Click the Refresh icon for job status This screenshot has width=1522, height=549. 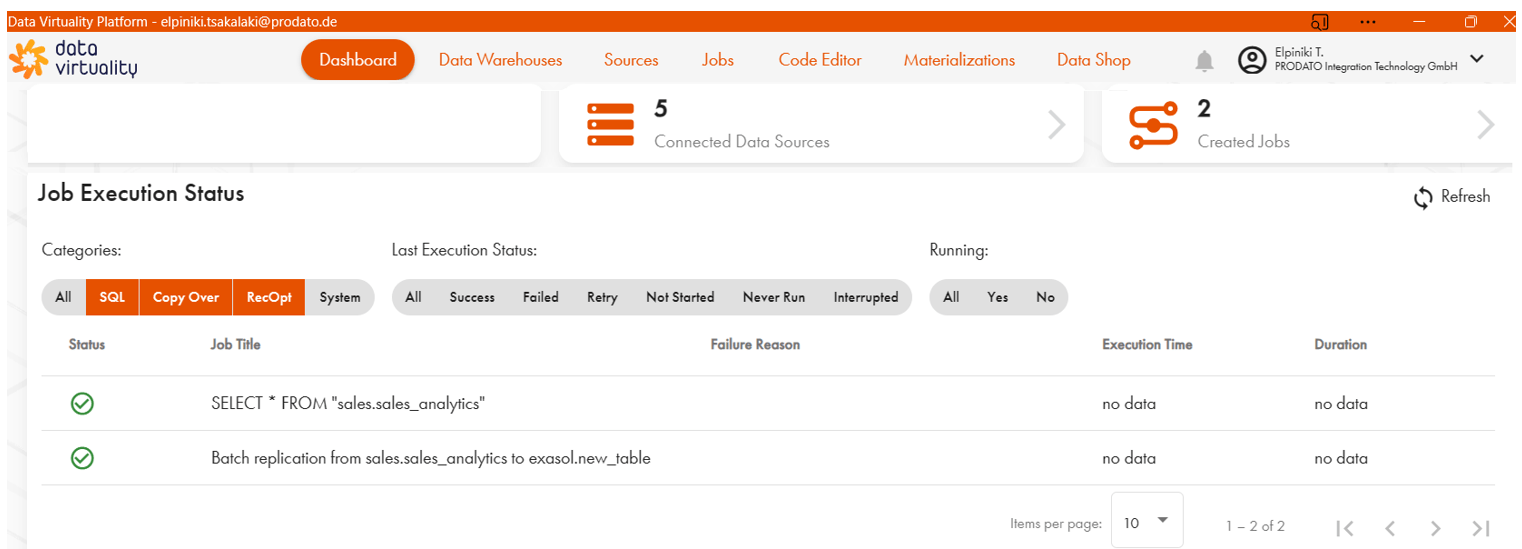[x=1422, y=198]
